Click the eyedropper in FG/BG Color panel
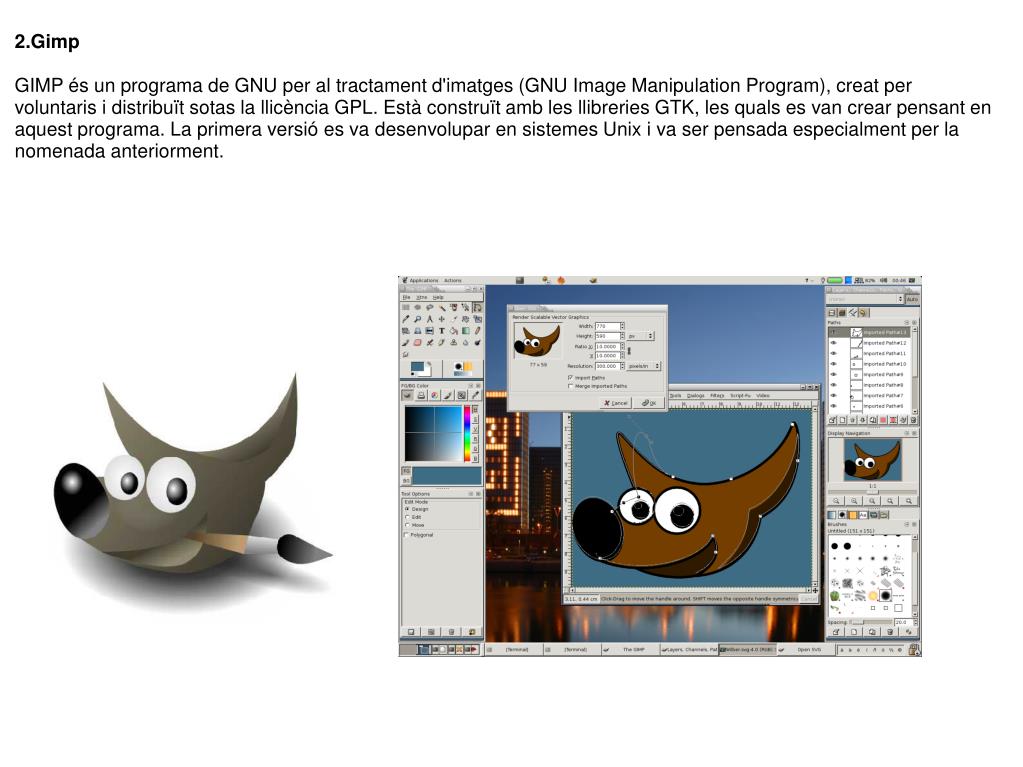 pos(476,395)
